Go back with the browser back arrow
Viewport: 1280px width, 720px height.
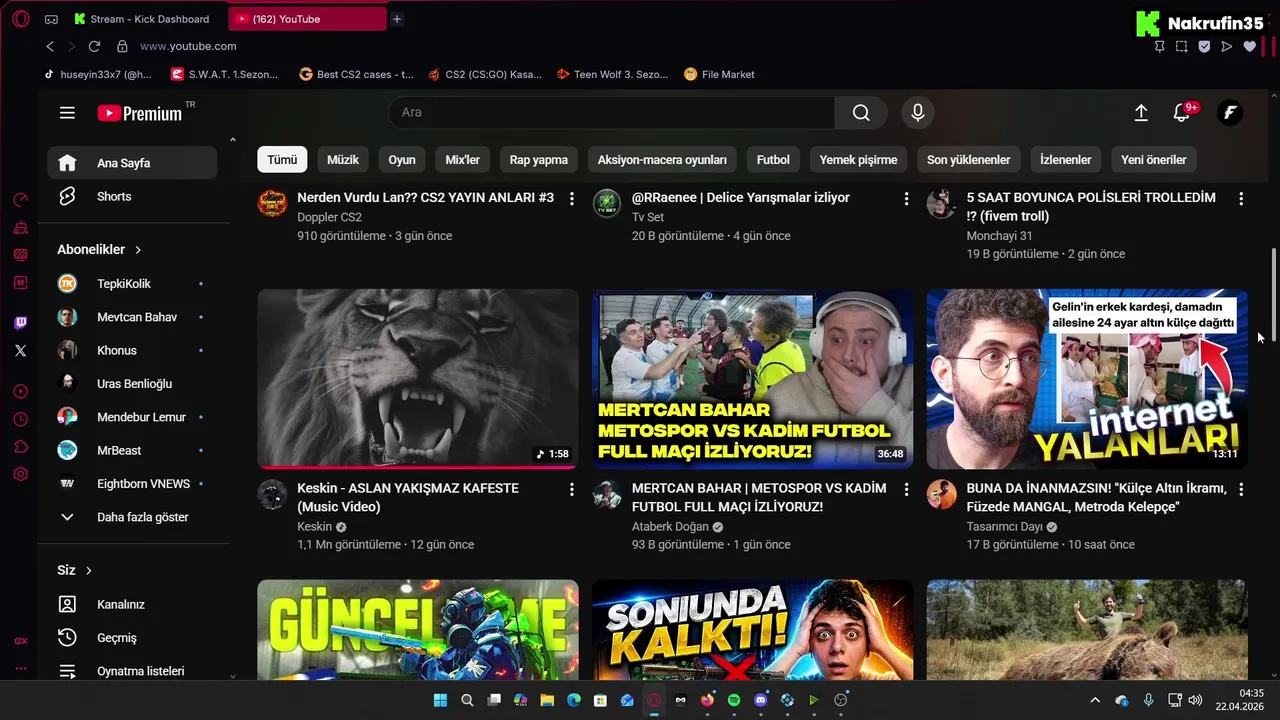(50, 46)
